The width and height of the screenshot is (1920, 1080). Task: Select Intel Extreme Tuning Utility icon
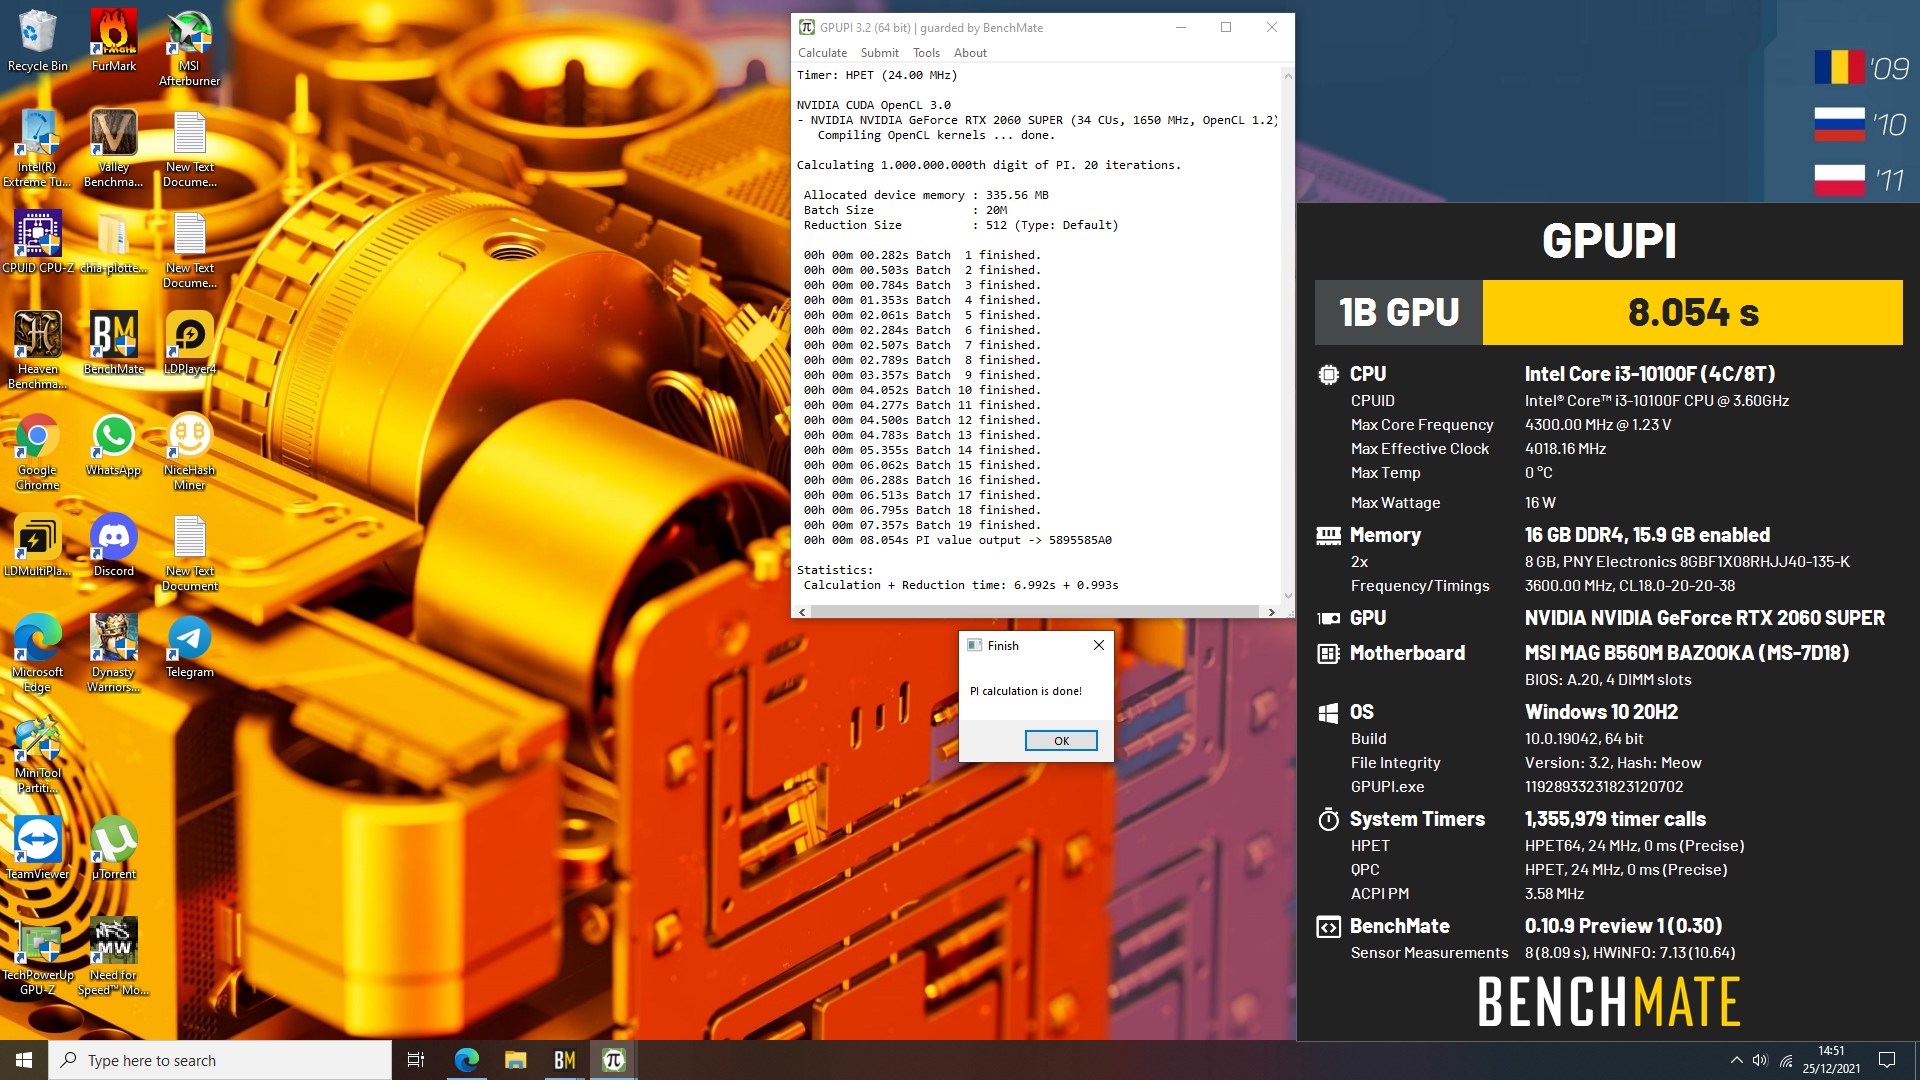[x=38, y=148]
